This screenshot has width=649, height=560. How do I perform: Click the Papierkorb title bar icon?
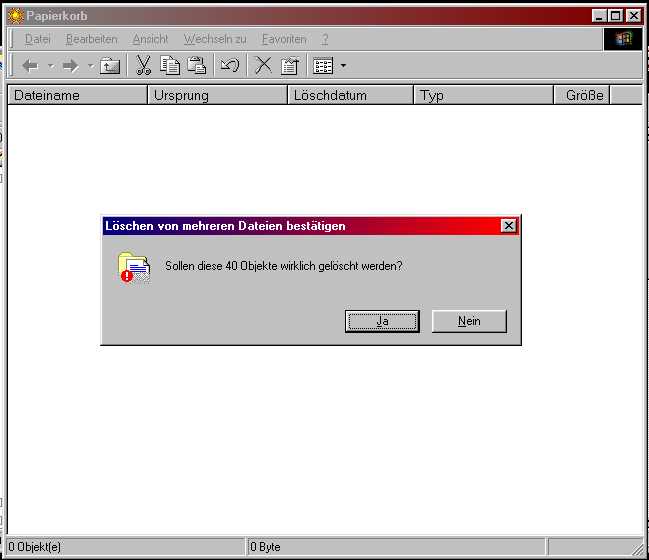(16, 16)
